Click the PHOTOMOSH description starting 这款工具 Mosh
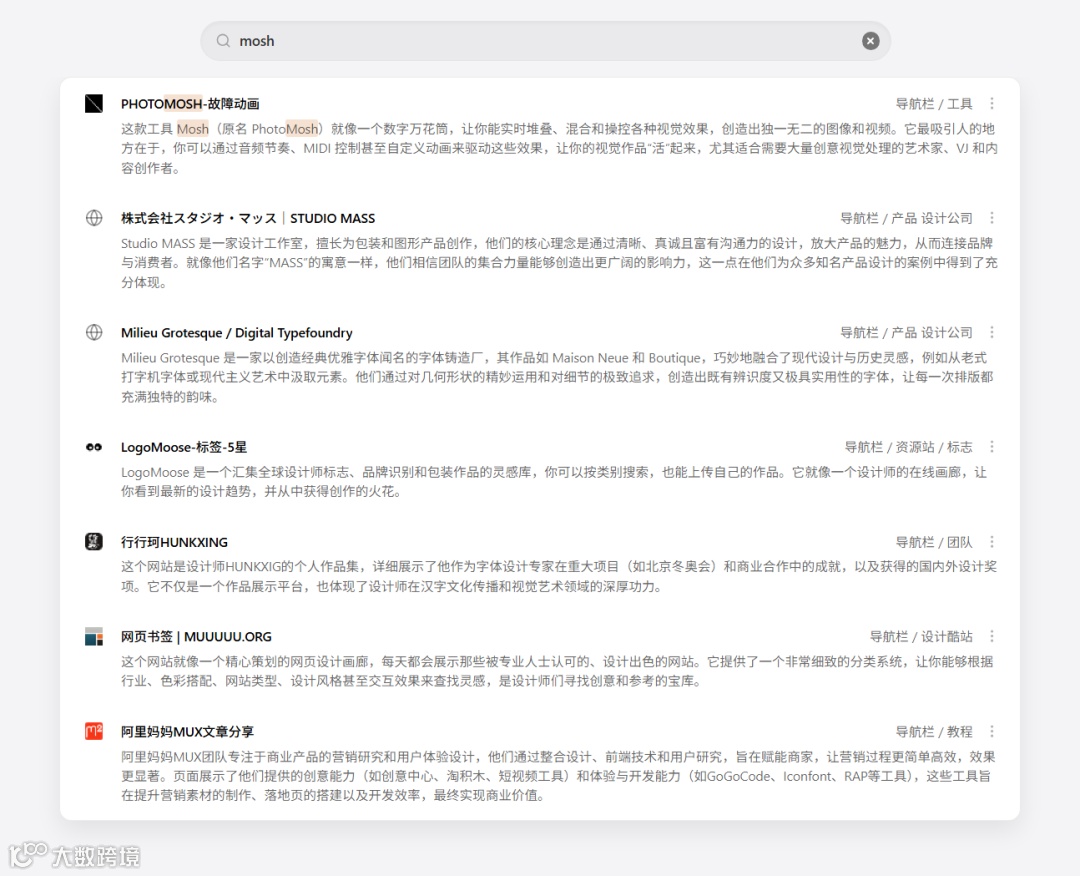This screenshot has width=1080, height=876. [559, 148]
